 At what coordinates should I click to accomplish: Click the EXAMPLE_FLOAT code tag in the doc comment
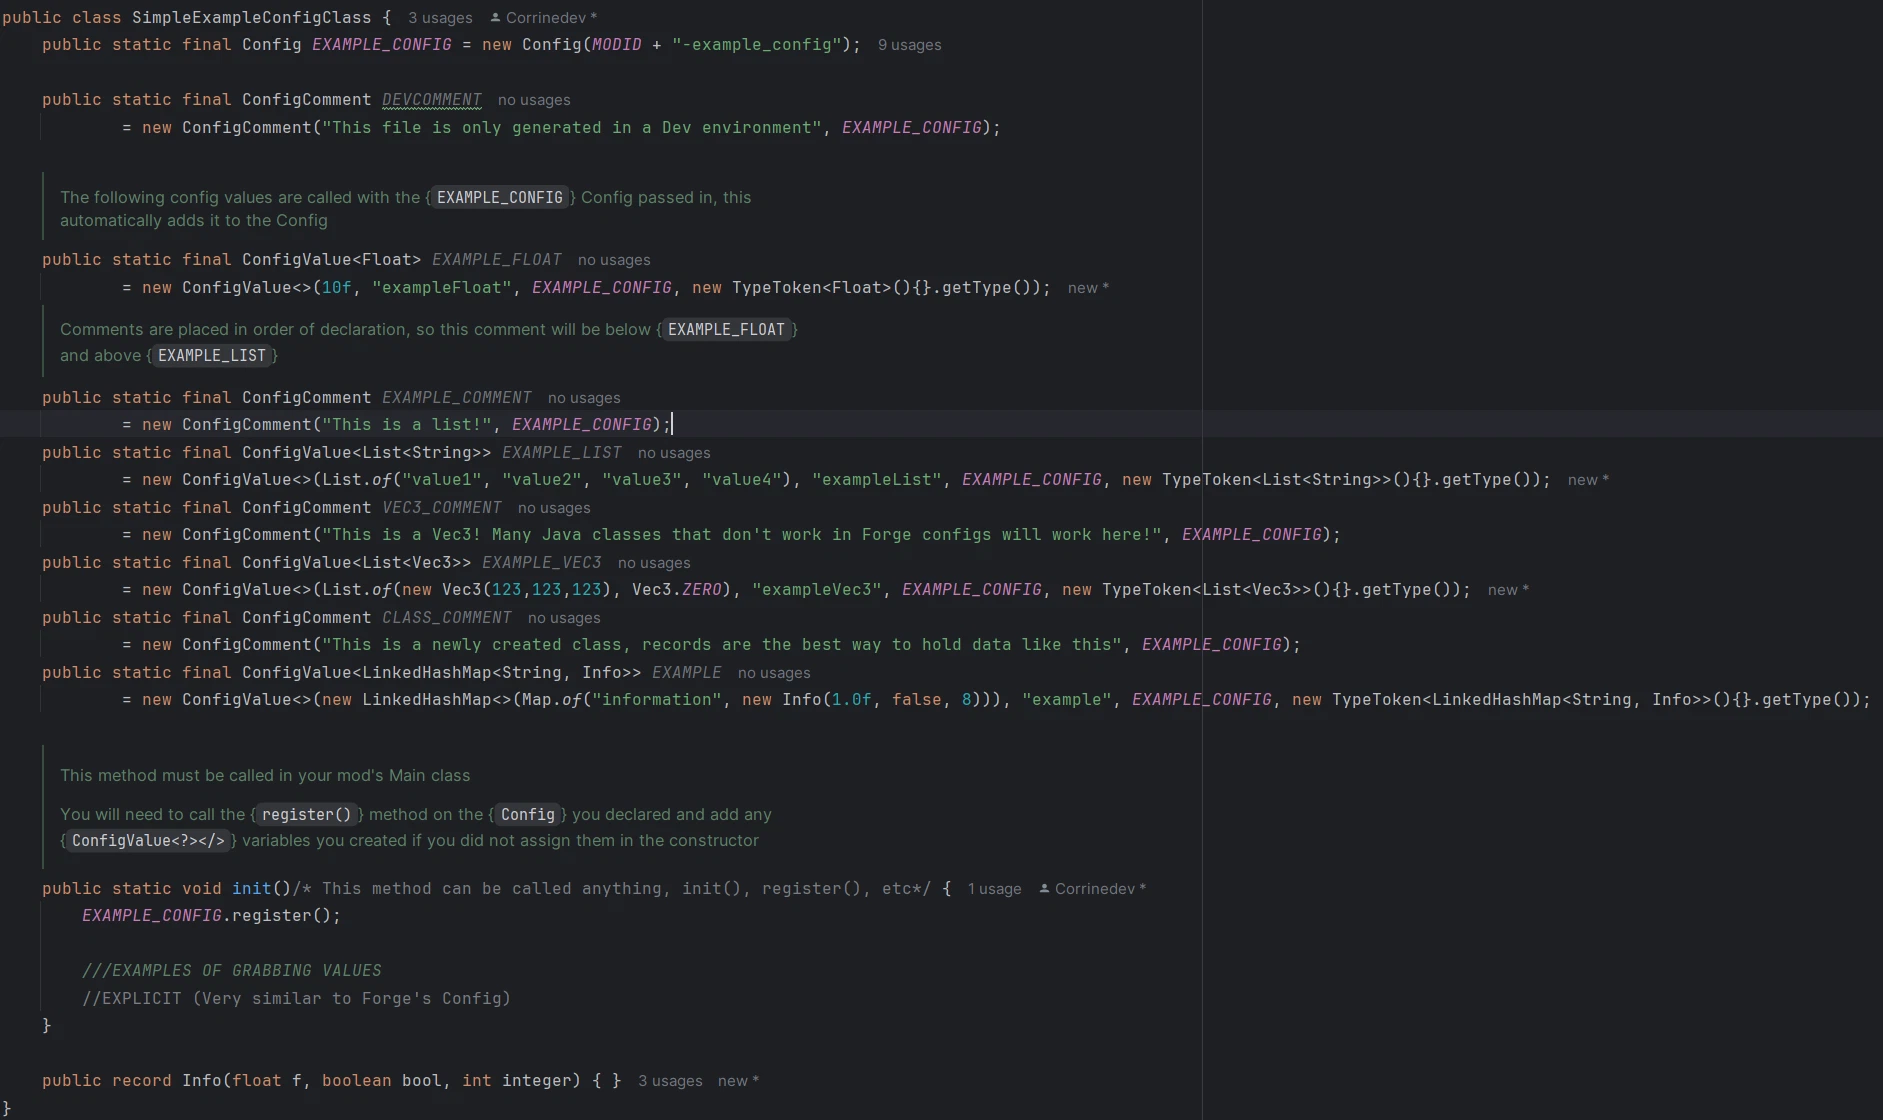coord(726,330)
